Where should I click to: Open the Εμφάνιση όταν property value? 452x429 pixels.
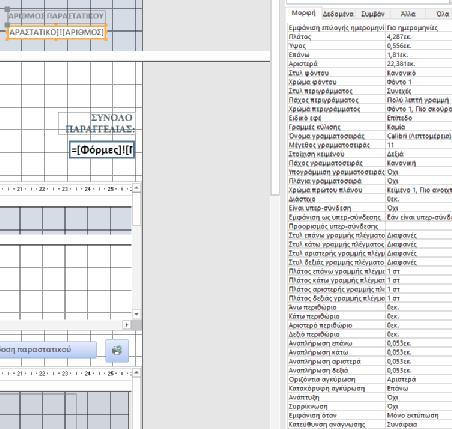(419, 415)
